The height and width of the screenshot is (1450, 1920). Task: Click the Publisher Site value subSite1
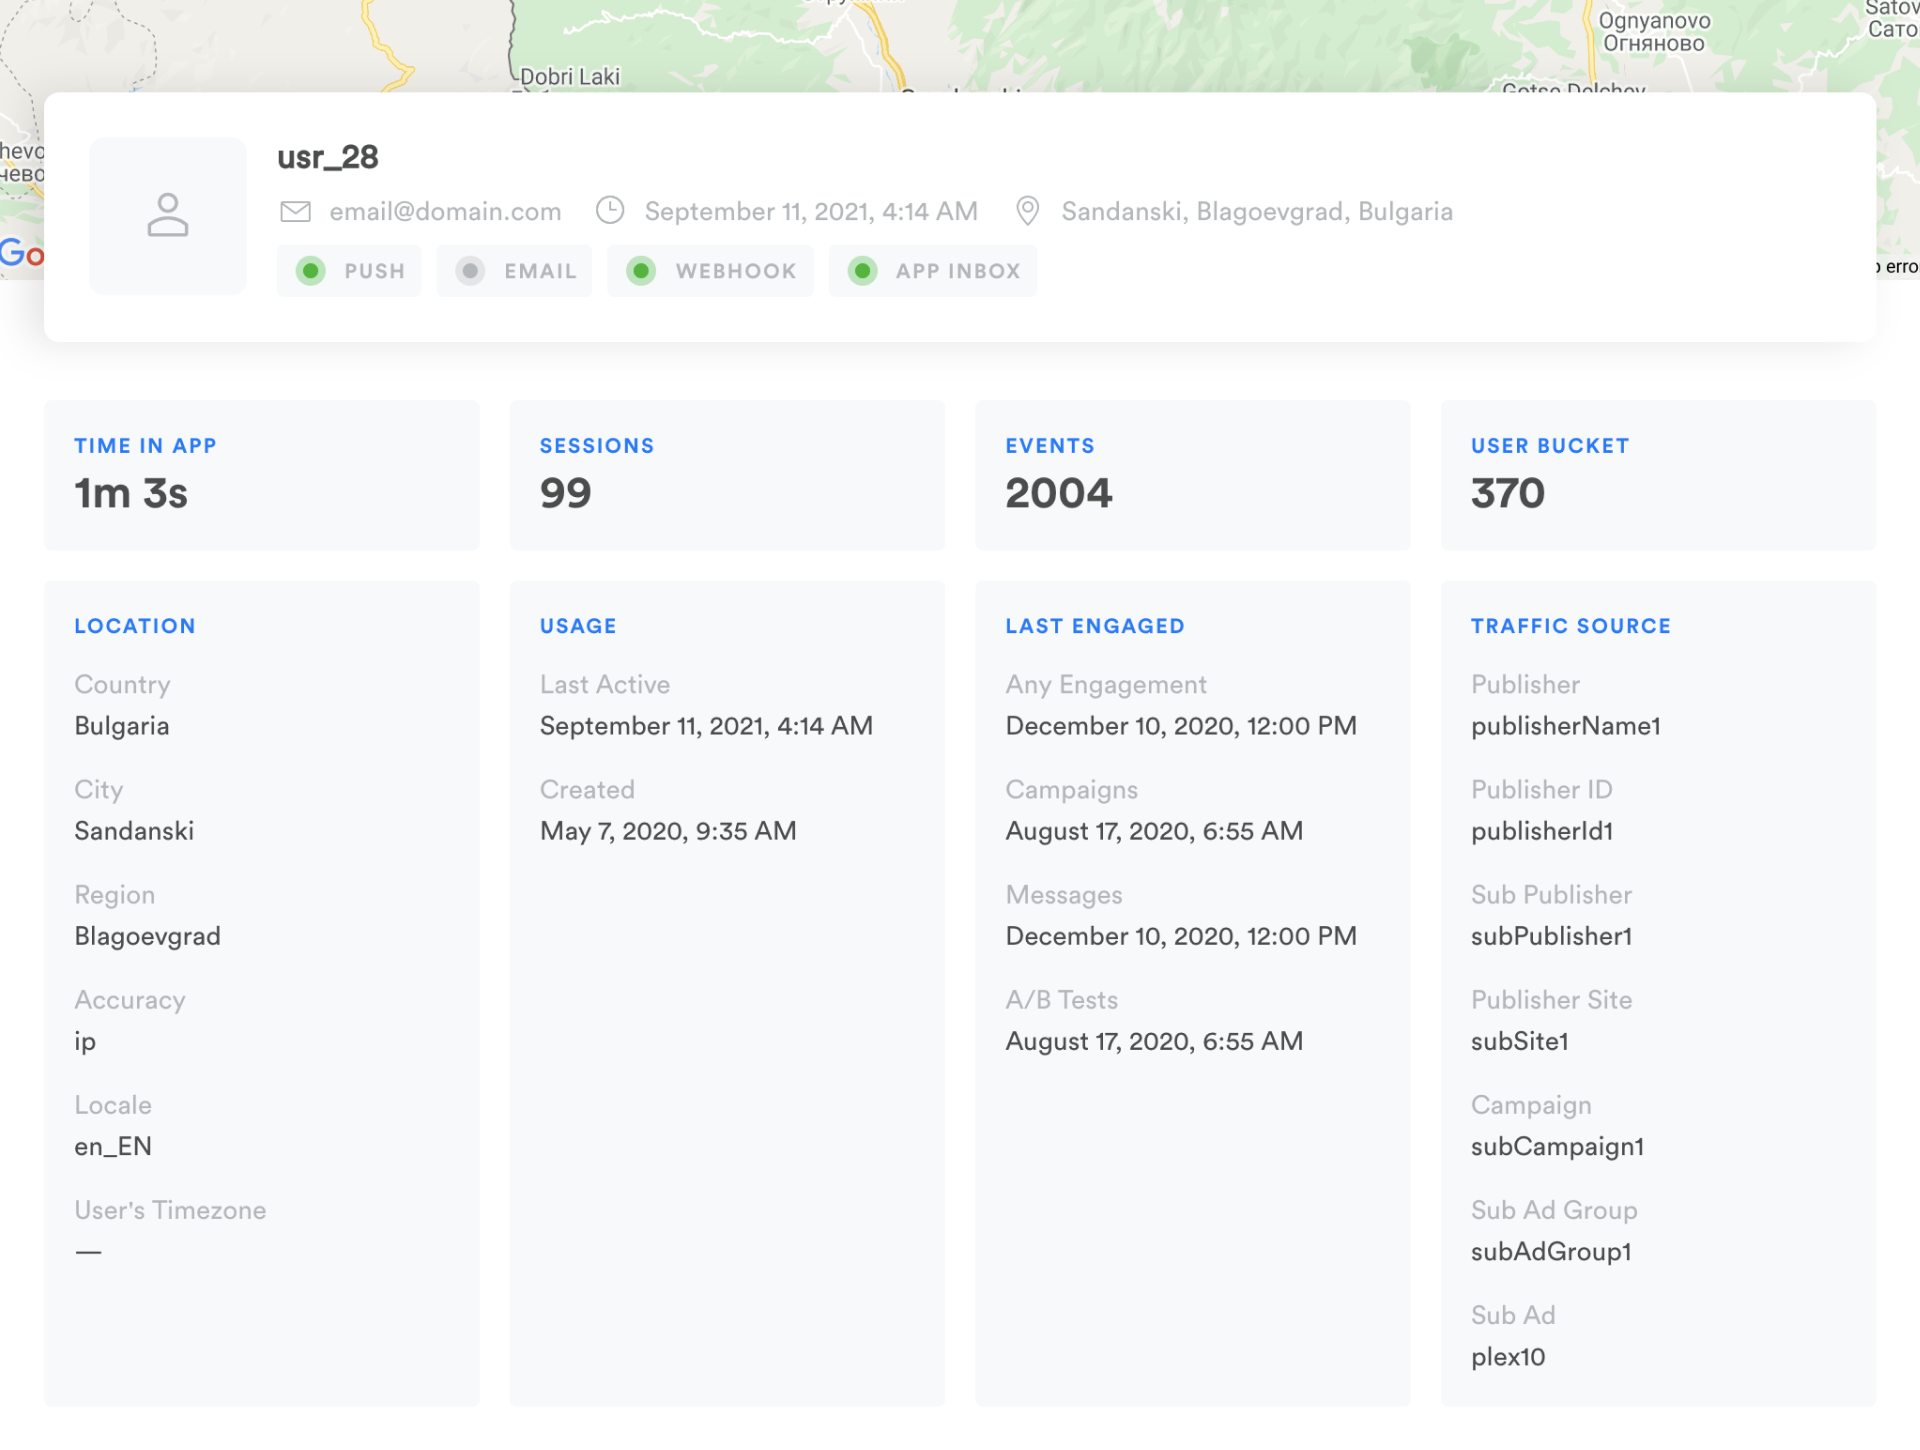(1520, 1041)
